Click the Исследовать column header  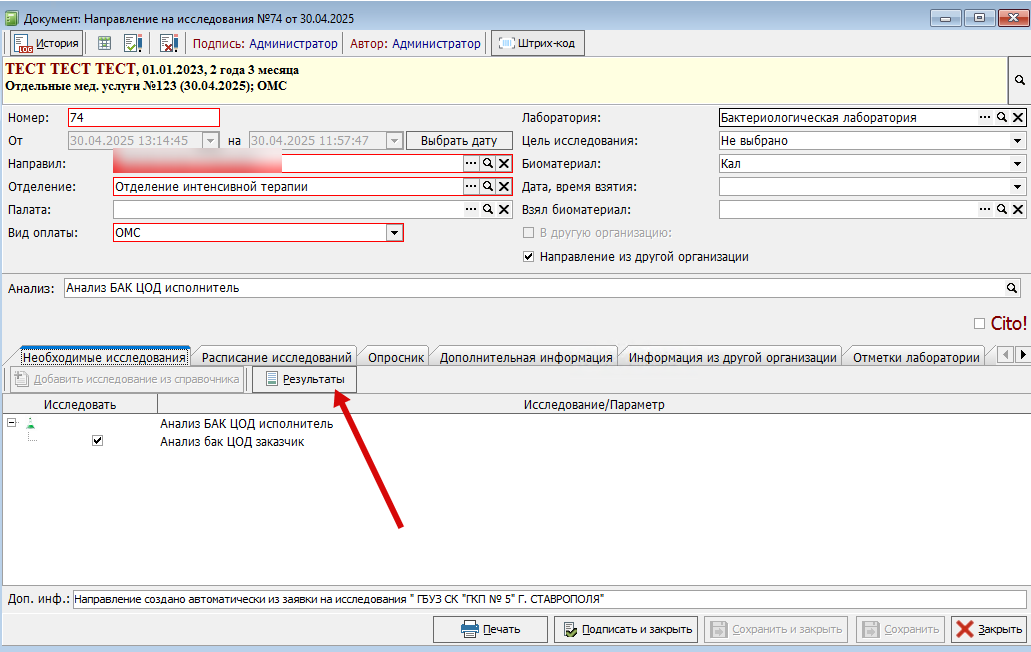tap(80, 404)
